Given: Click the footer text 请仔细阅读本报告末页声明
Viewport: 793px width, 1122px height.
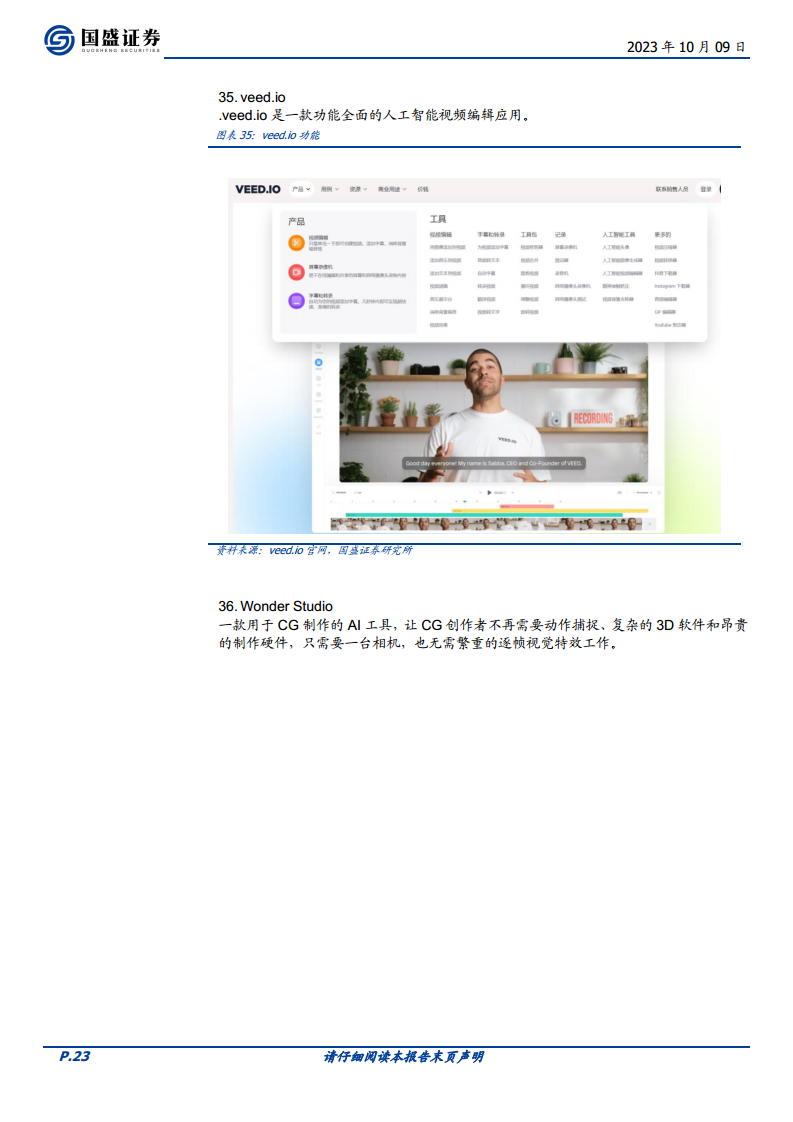Looking at the screenshot, I should point(404,1057).
